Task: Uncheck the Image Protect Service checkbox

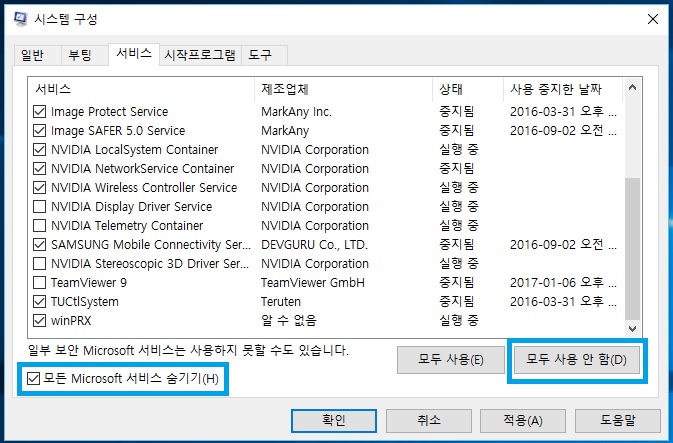Action: tap(39, 112)
